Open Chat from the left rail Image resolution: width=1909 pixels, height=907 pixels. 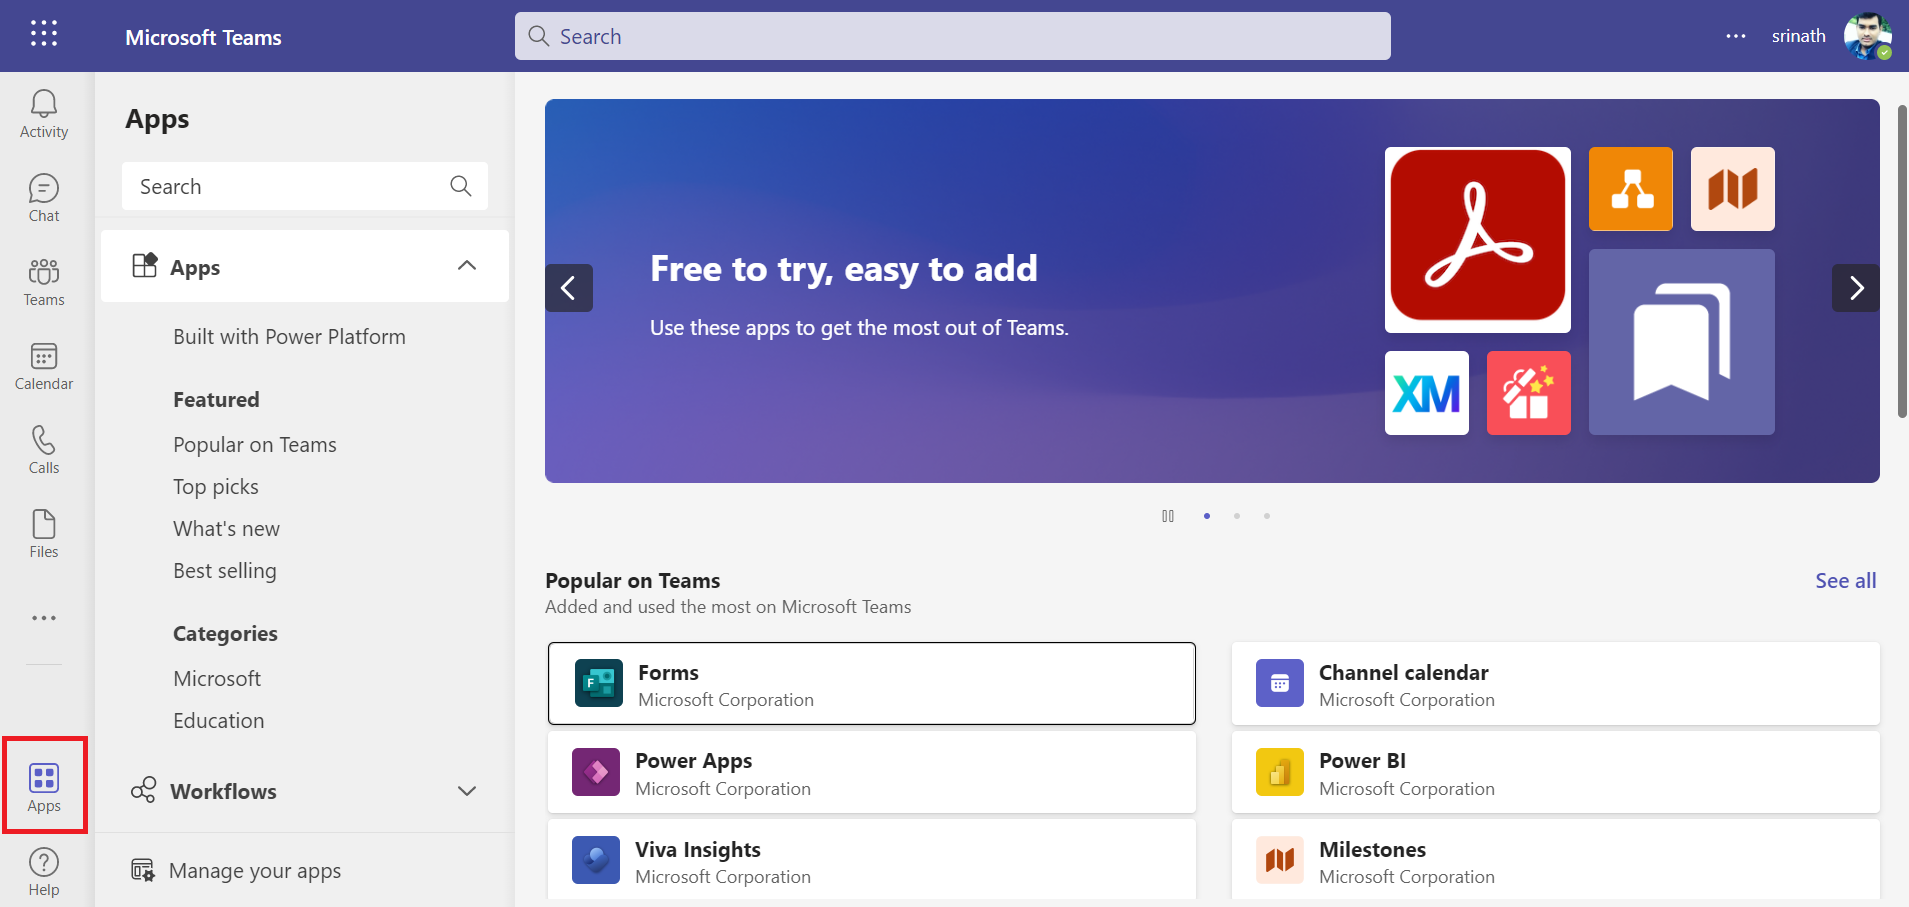44,198
